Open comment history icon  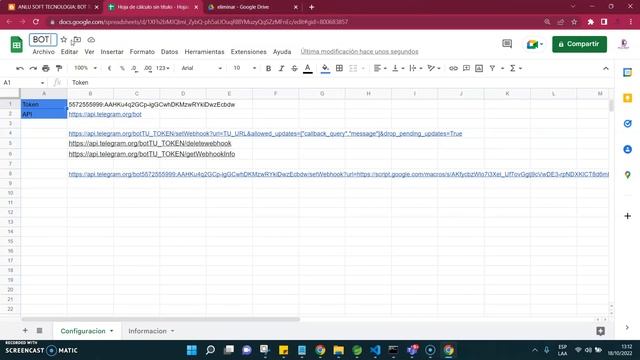(x=507, y=44)
